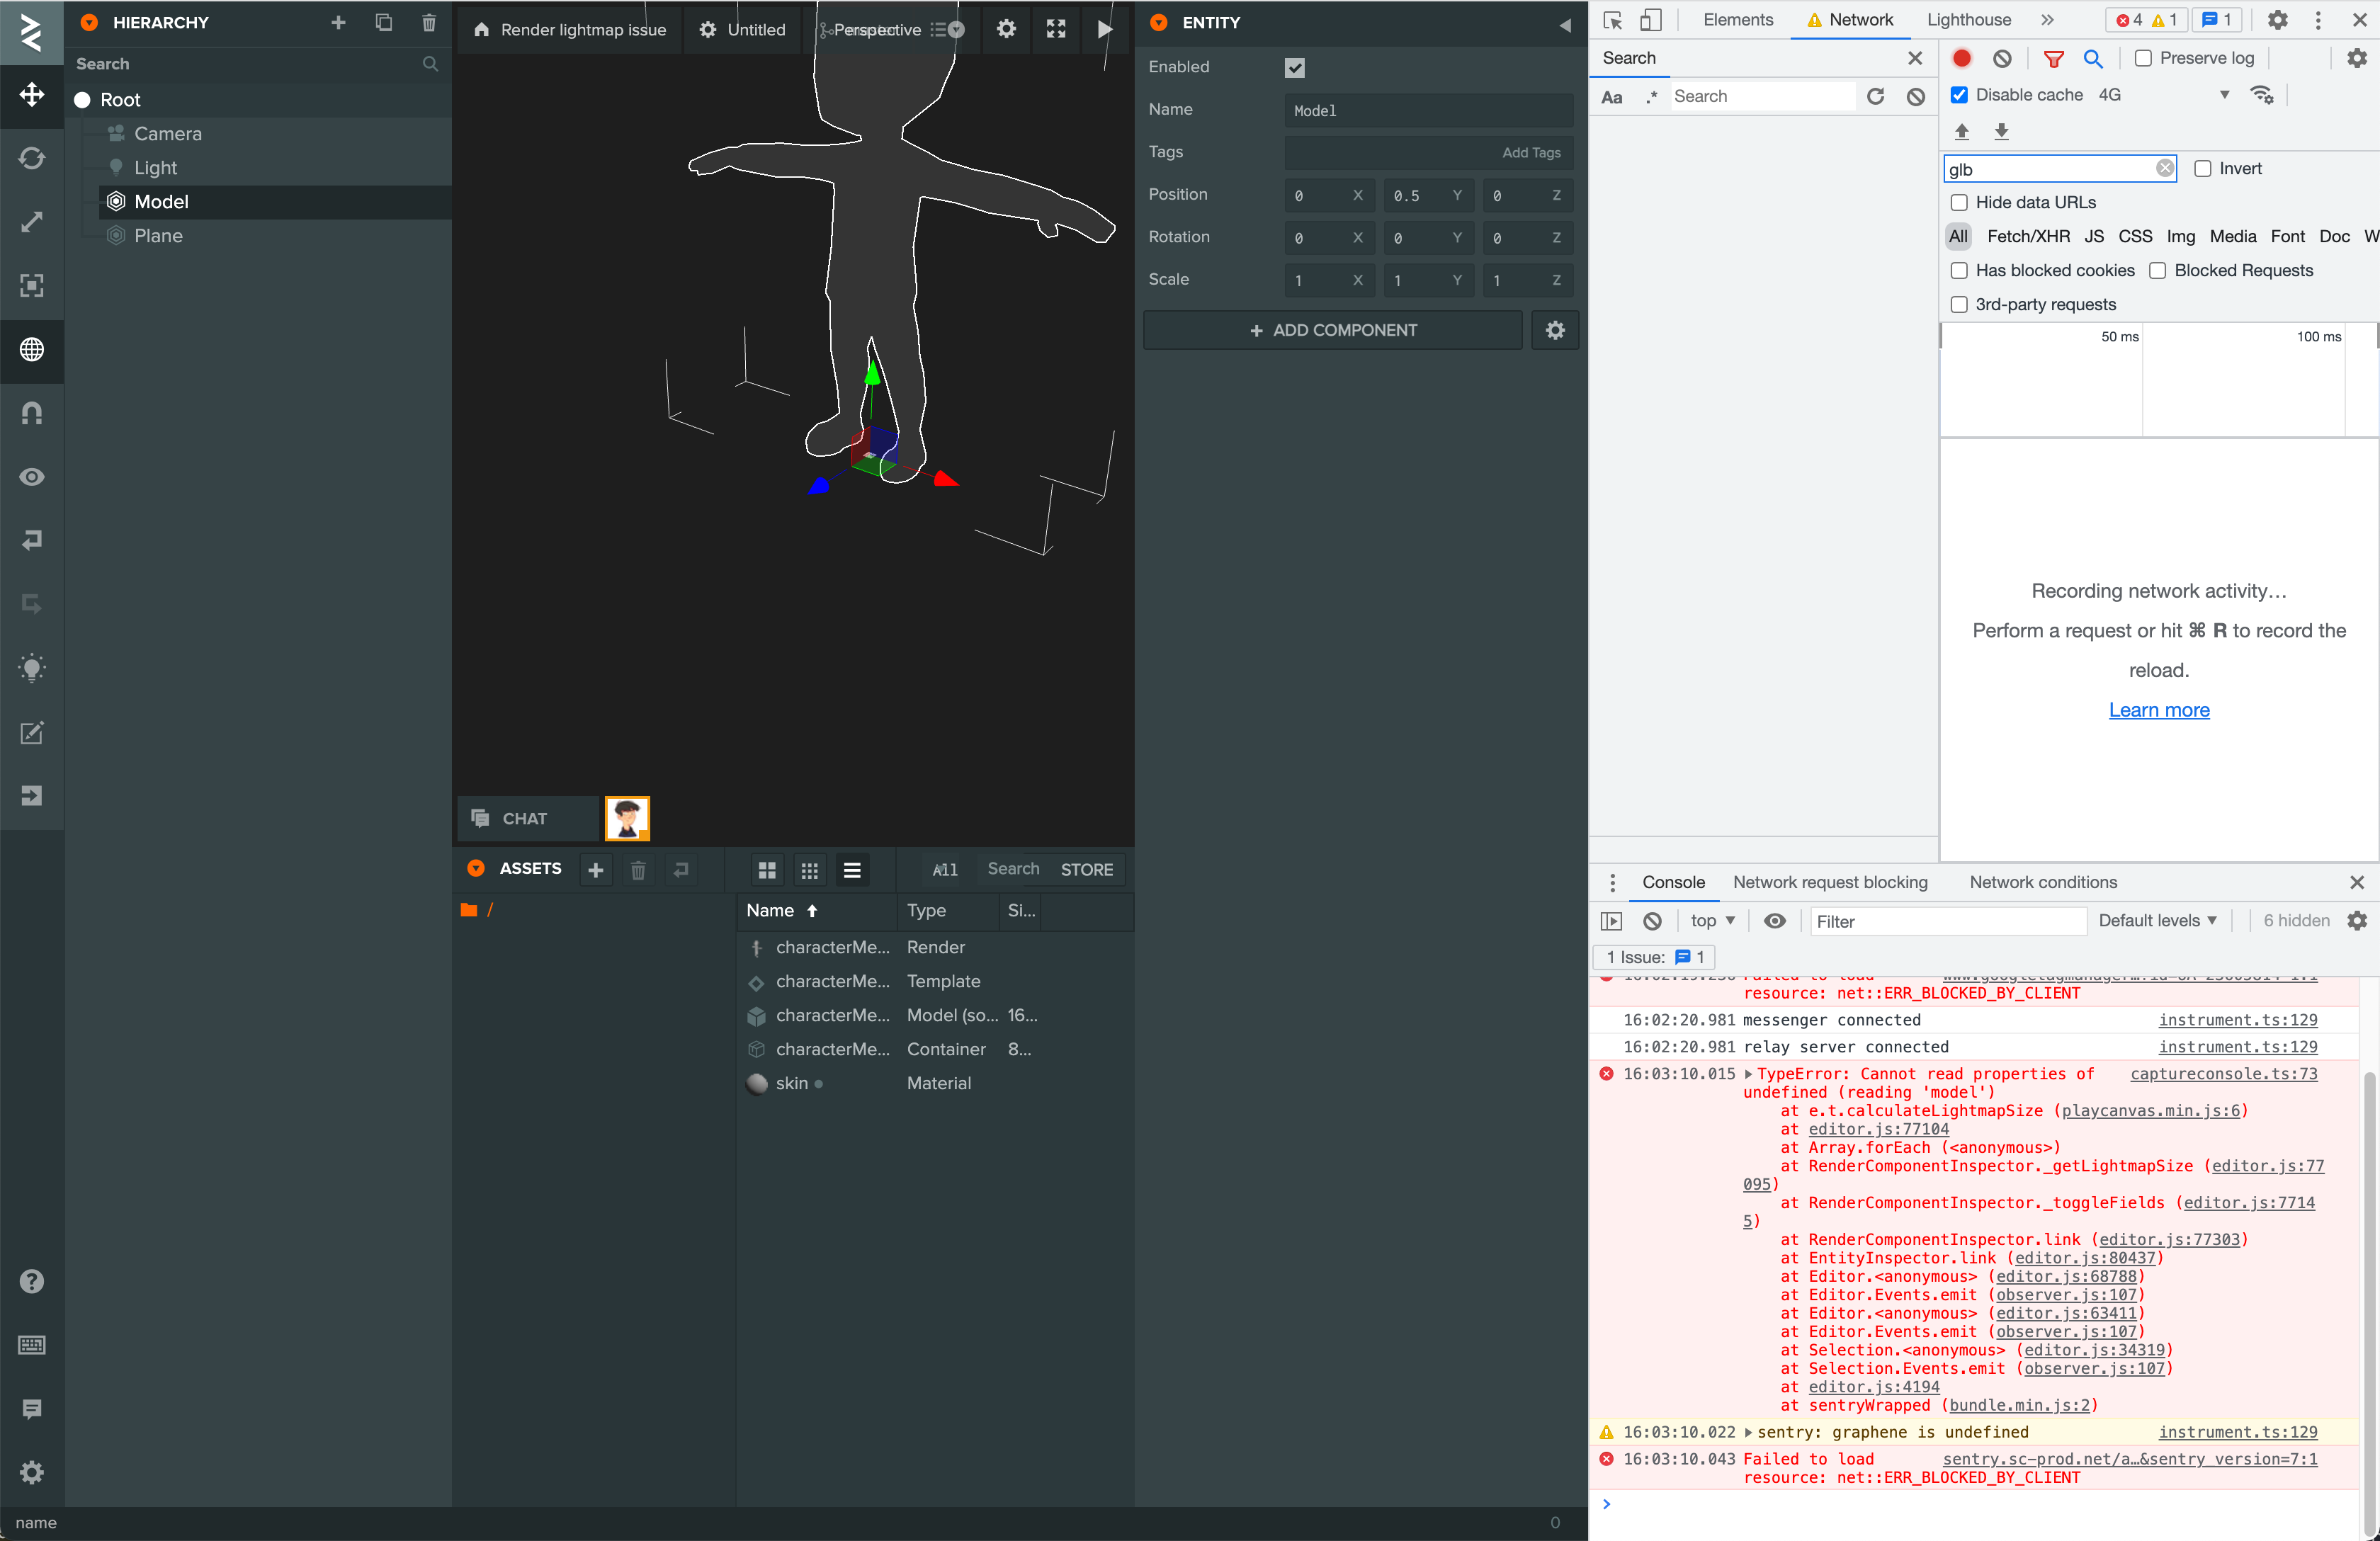Open viewport settings gear
Image resolution: width=2380 pixels, height=1541 pixels.
coord(1006,29)
